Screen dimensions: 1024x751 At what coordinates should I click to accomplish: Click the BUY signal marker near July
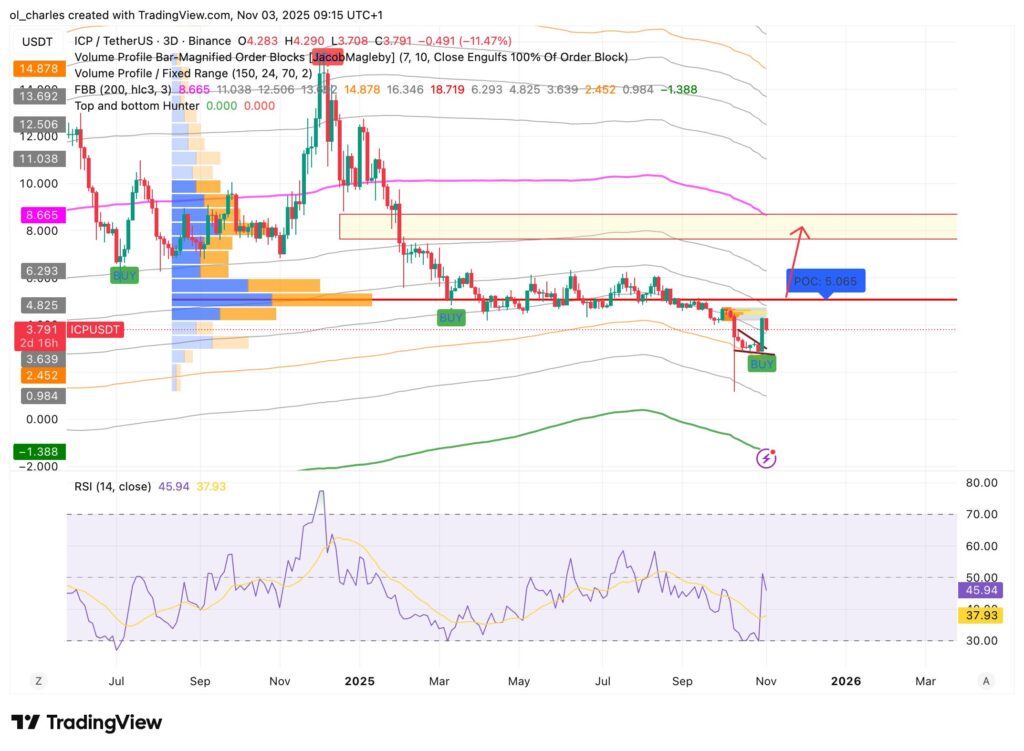124,275
